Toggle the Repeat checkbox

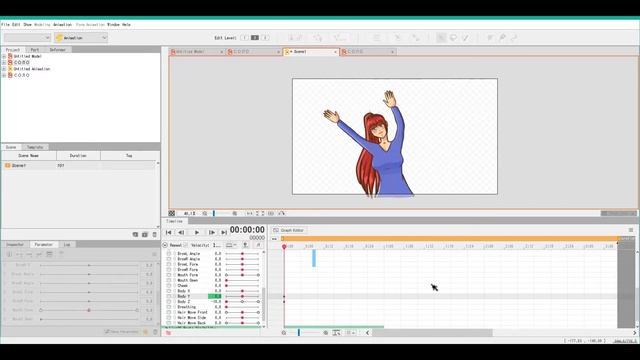(185, 245)
